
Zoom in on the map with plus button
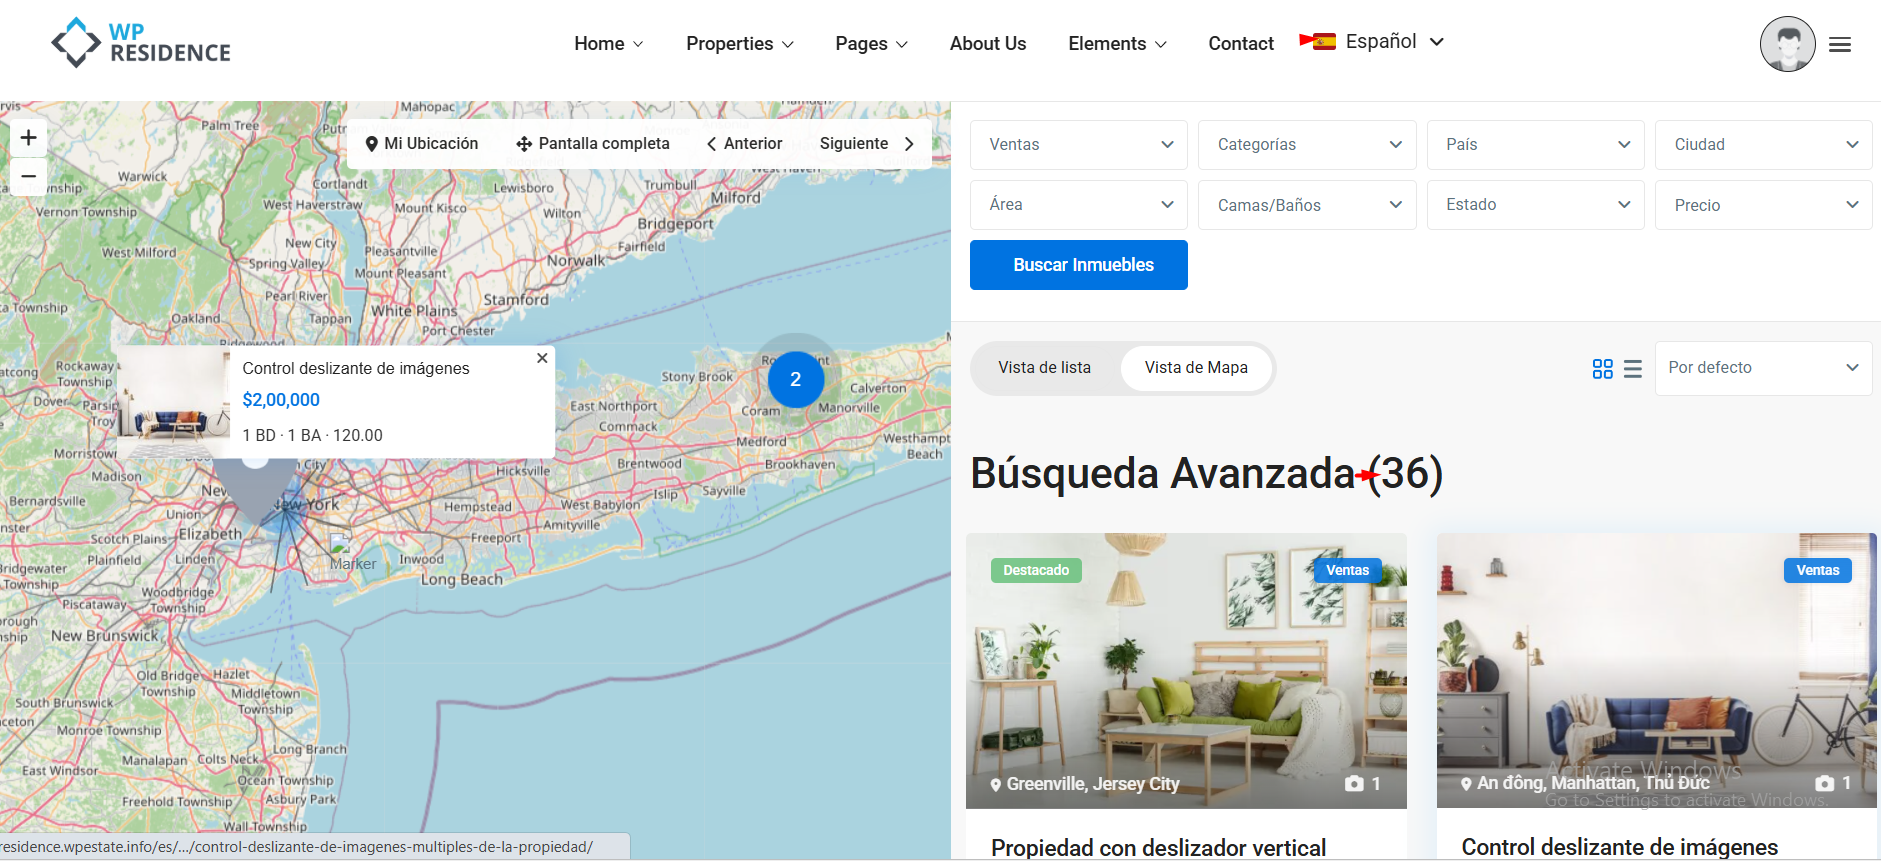pyautogui.click(x=29, y=138)
